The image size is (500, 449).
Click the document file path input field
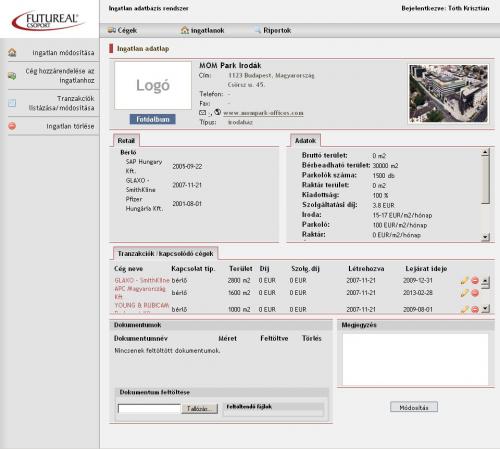point(149,409)
